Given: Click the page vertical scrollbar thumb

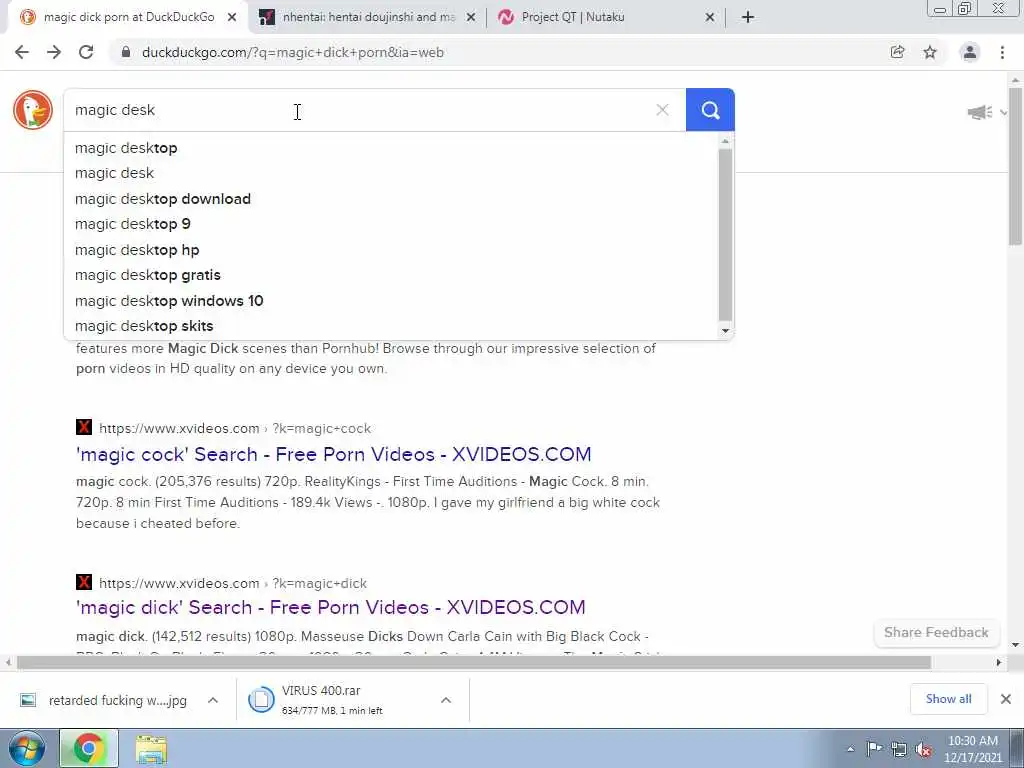Looking at the screenshot, I should tap(1016, 166).
